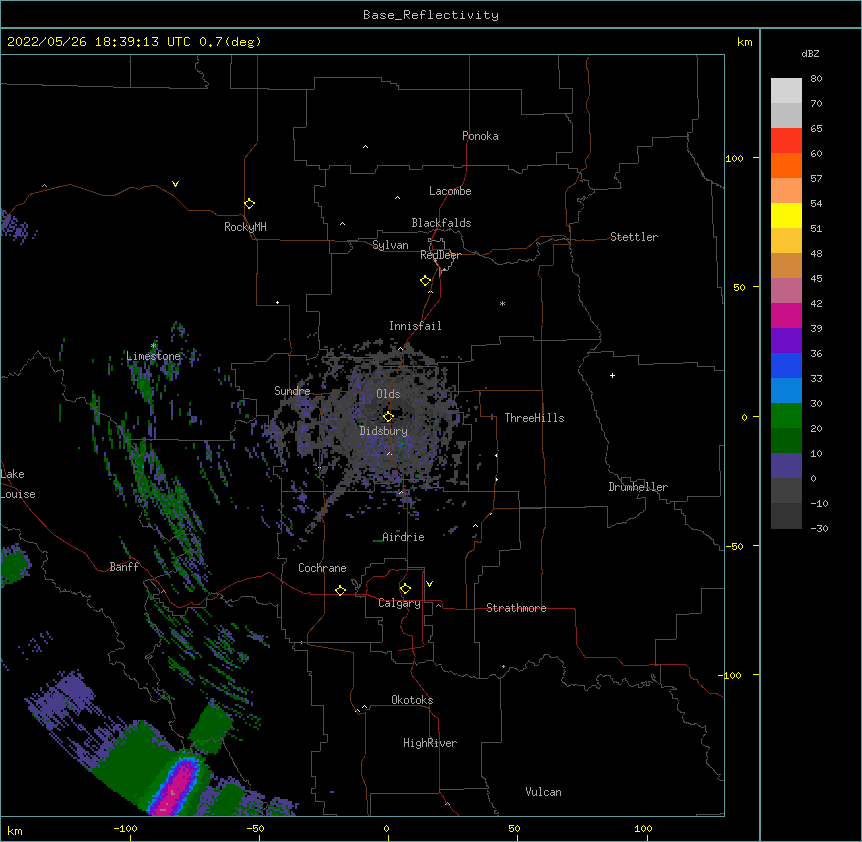Click the Didsbury town label

[384, 431]
